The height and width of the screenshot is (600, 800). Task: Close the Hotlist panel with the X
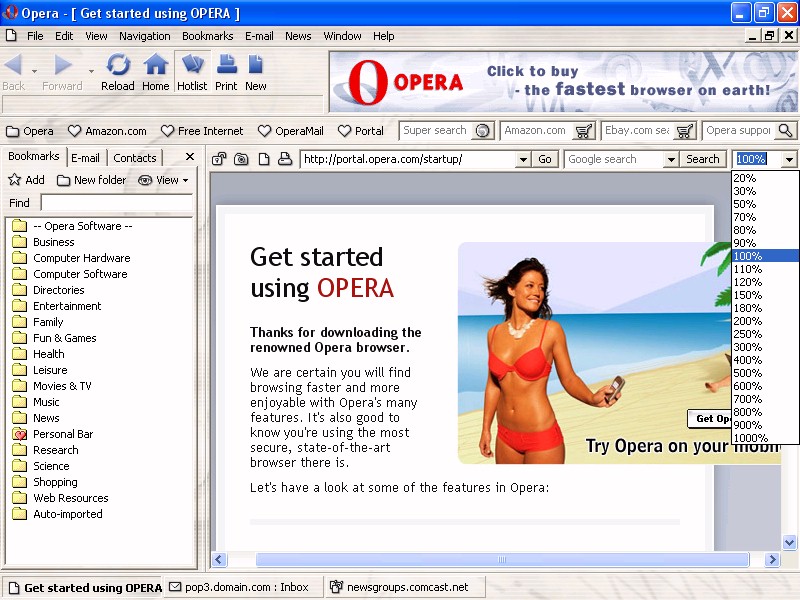tap(190, 157)
